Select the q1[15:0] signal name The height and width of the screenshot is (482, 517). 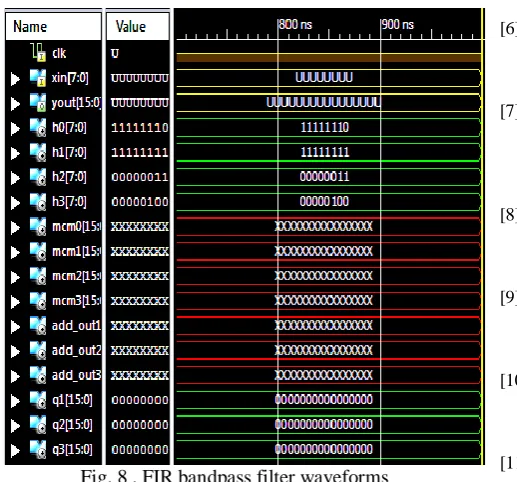click(72, 400)
